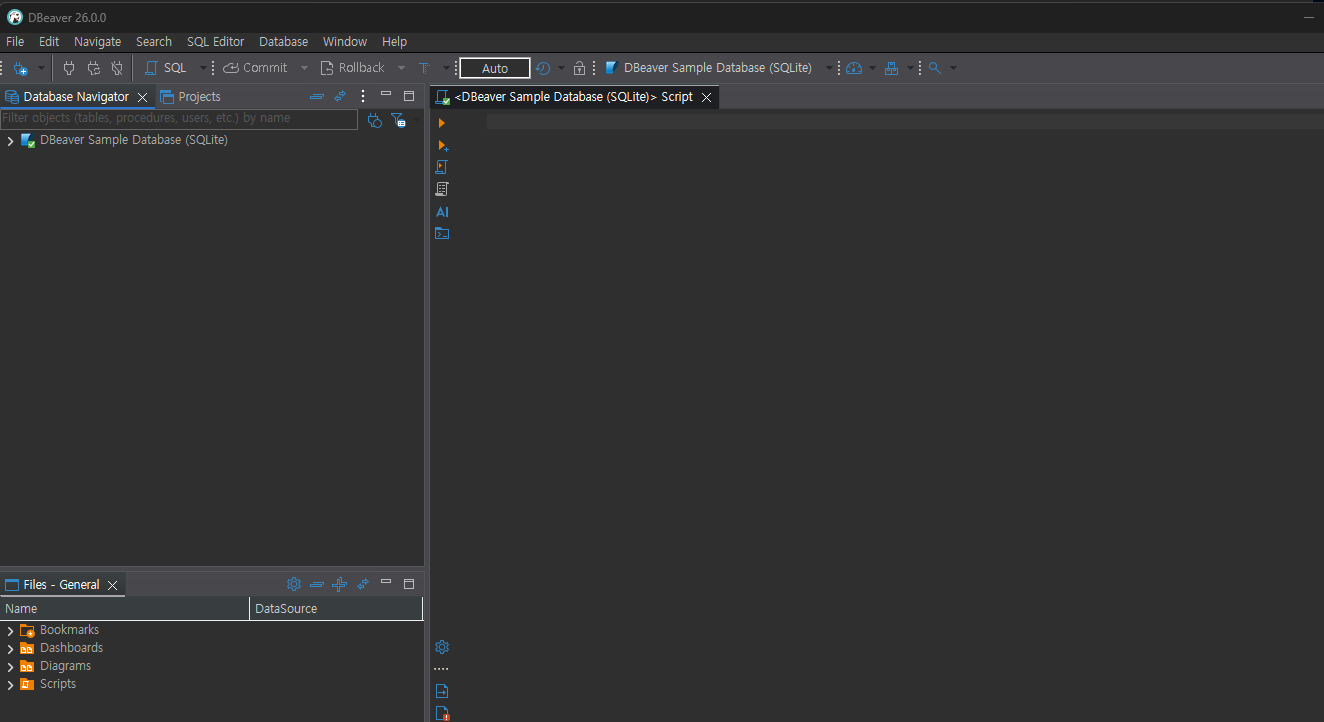Execute SQL query with the orange arrow

[442, 123]
